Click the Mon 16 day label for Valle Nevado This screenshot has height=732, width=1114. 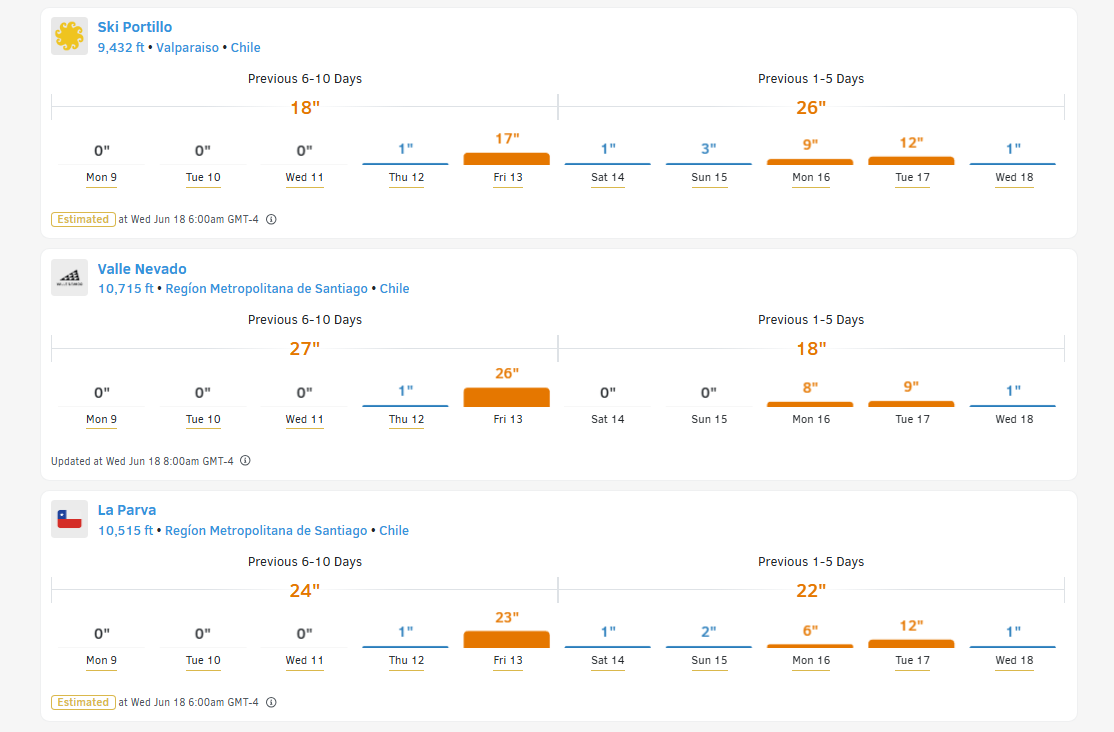pos(811,419)
